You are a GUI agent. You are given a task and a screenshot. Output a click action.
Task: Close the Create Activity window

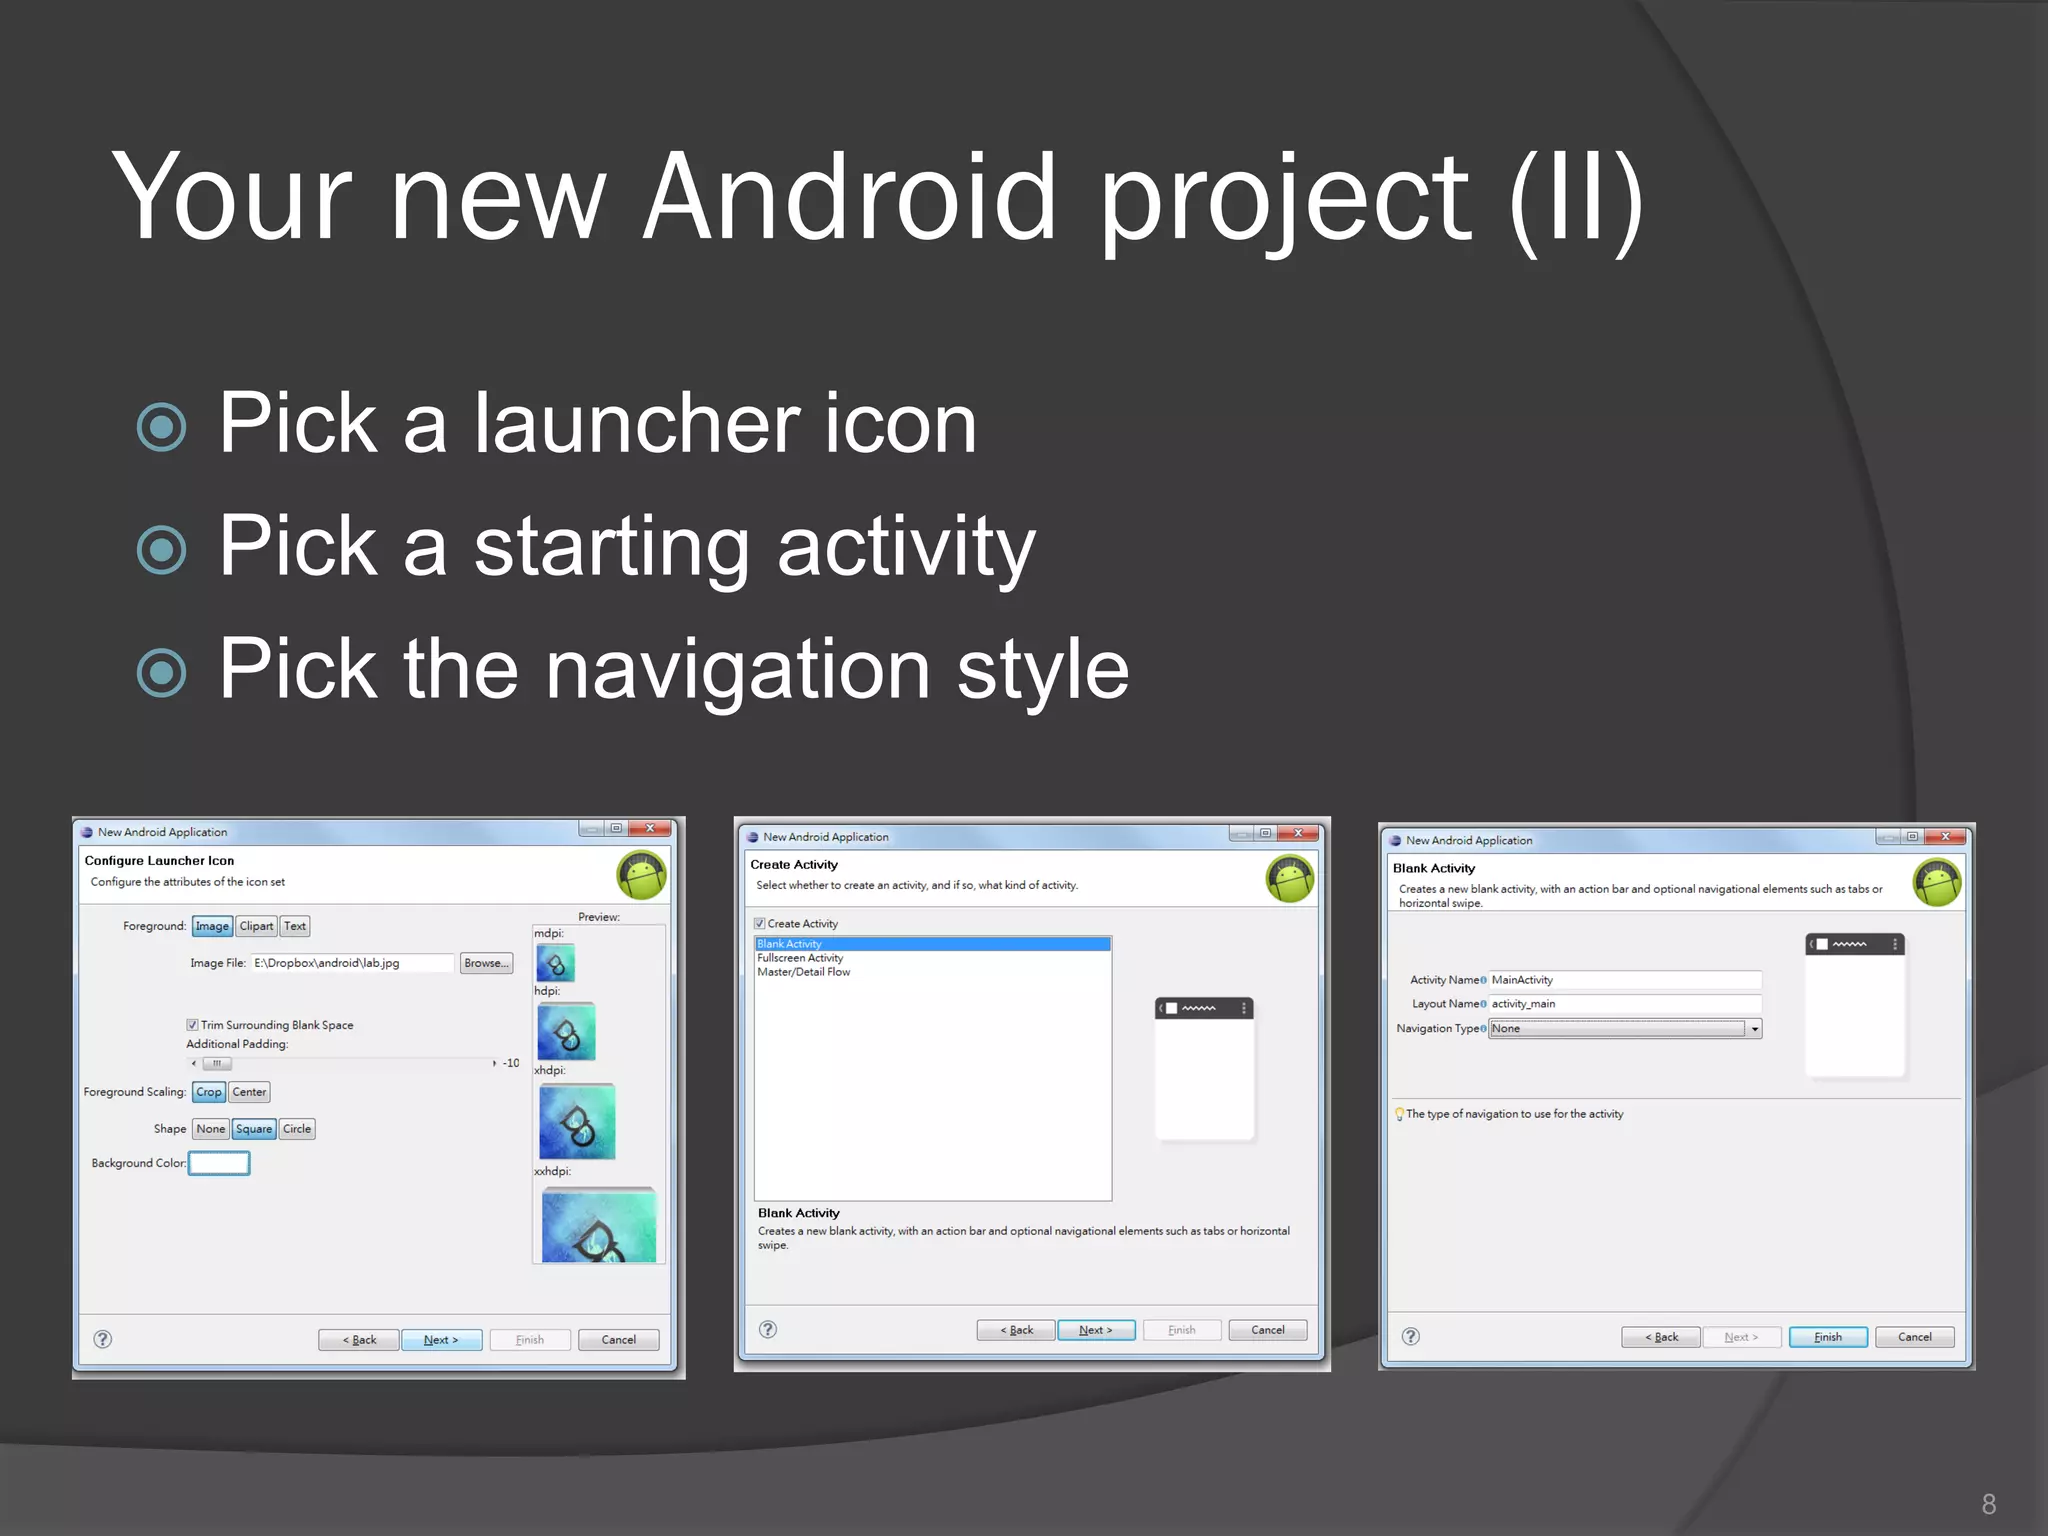point(1298,833)
